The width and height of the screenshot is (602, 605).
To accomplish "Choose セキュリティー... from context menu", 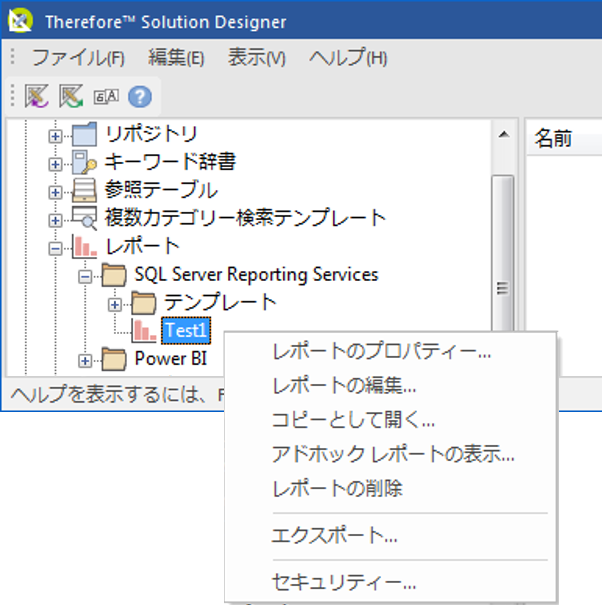I will (391, 582).
